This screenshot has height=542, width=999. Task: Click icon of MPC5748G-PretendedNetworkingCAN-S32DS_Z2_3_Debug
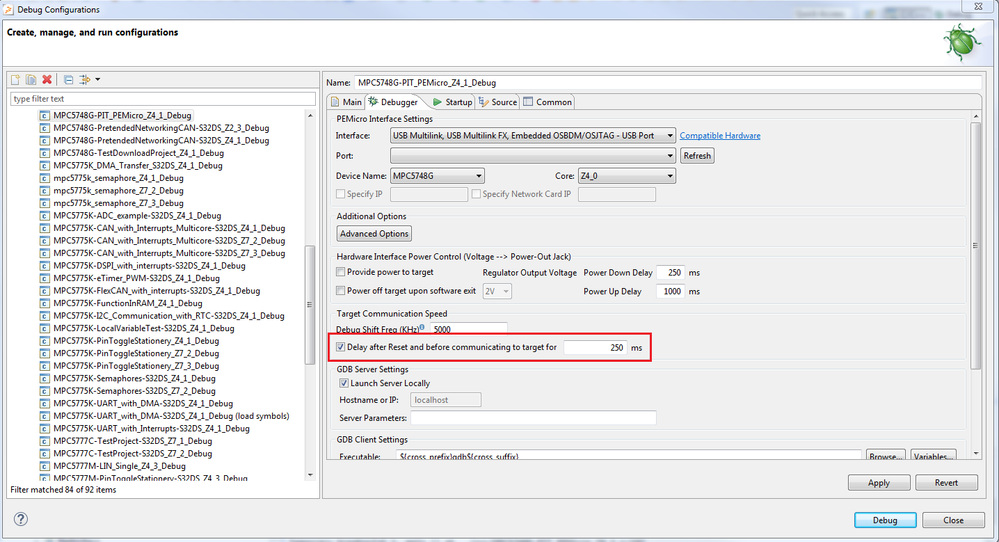tap(44, 128)
